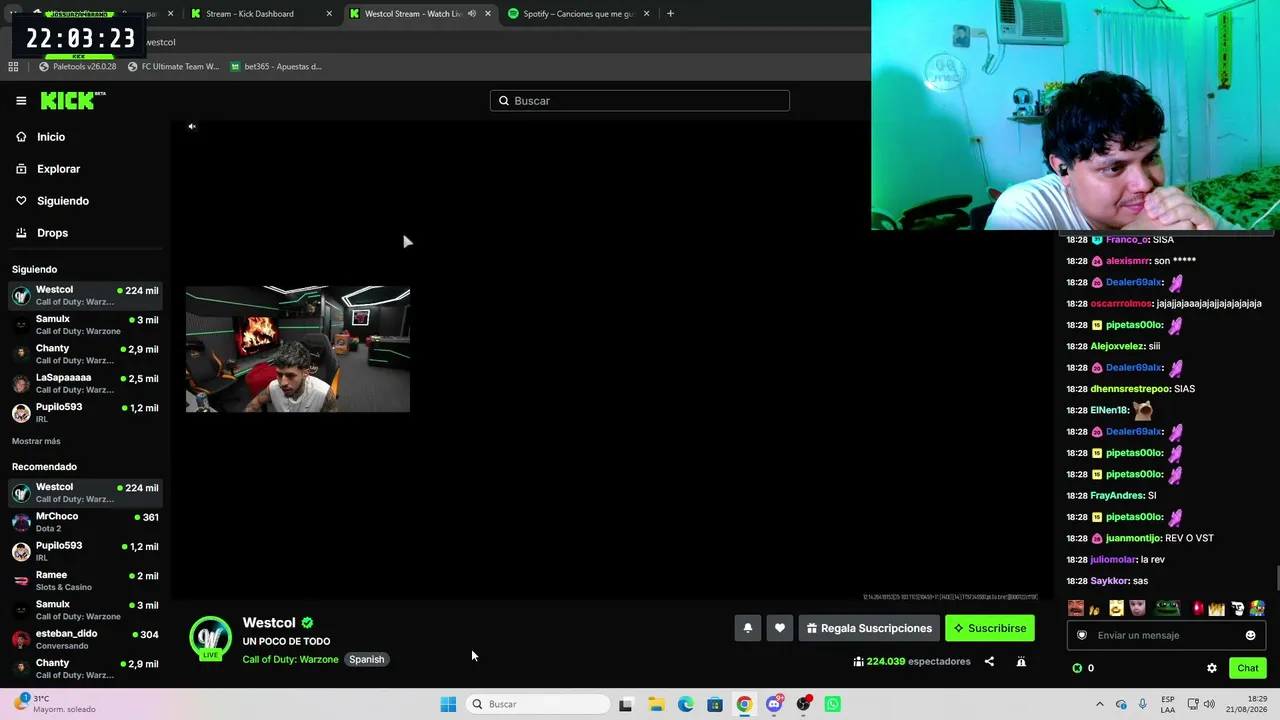The width and height of the screenshot is (1280, 720).
Task: Click the heart follow icon
Action: [x=780, y=628]
